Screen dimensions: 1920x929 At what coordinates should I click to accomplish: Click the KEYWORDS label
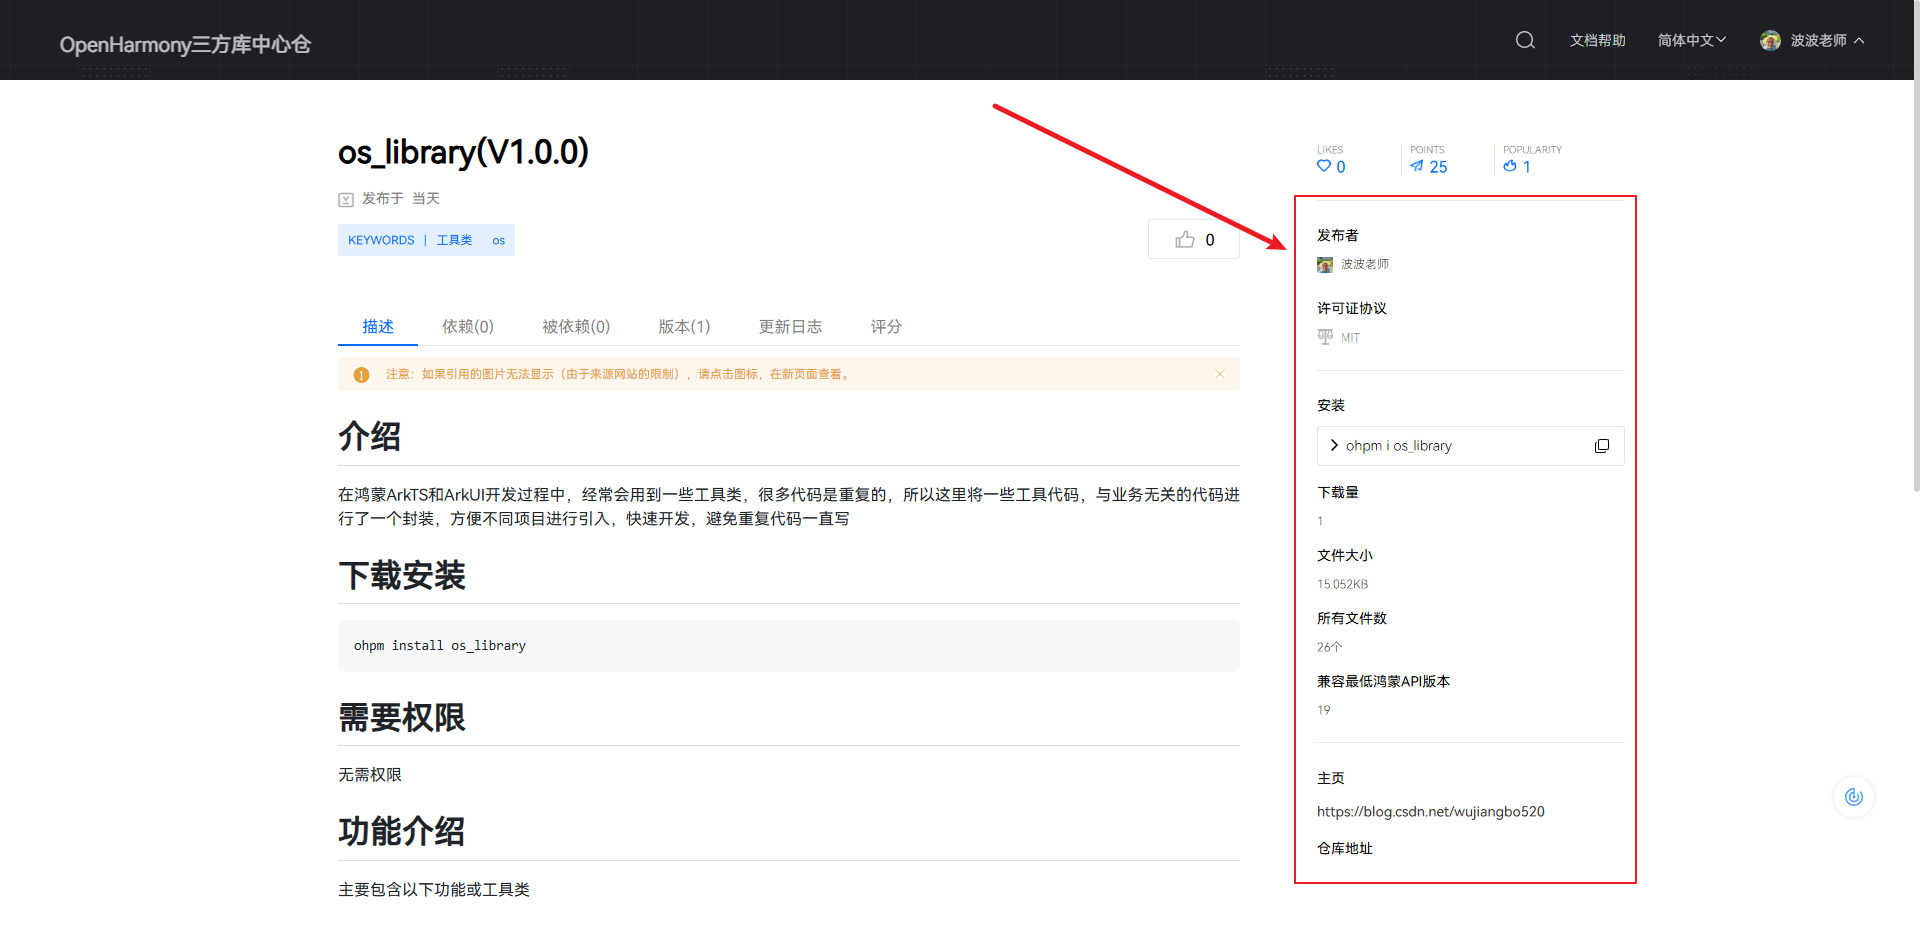click(381, 240)
